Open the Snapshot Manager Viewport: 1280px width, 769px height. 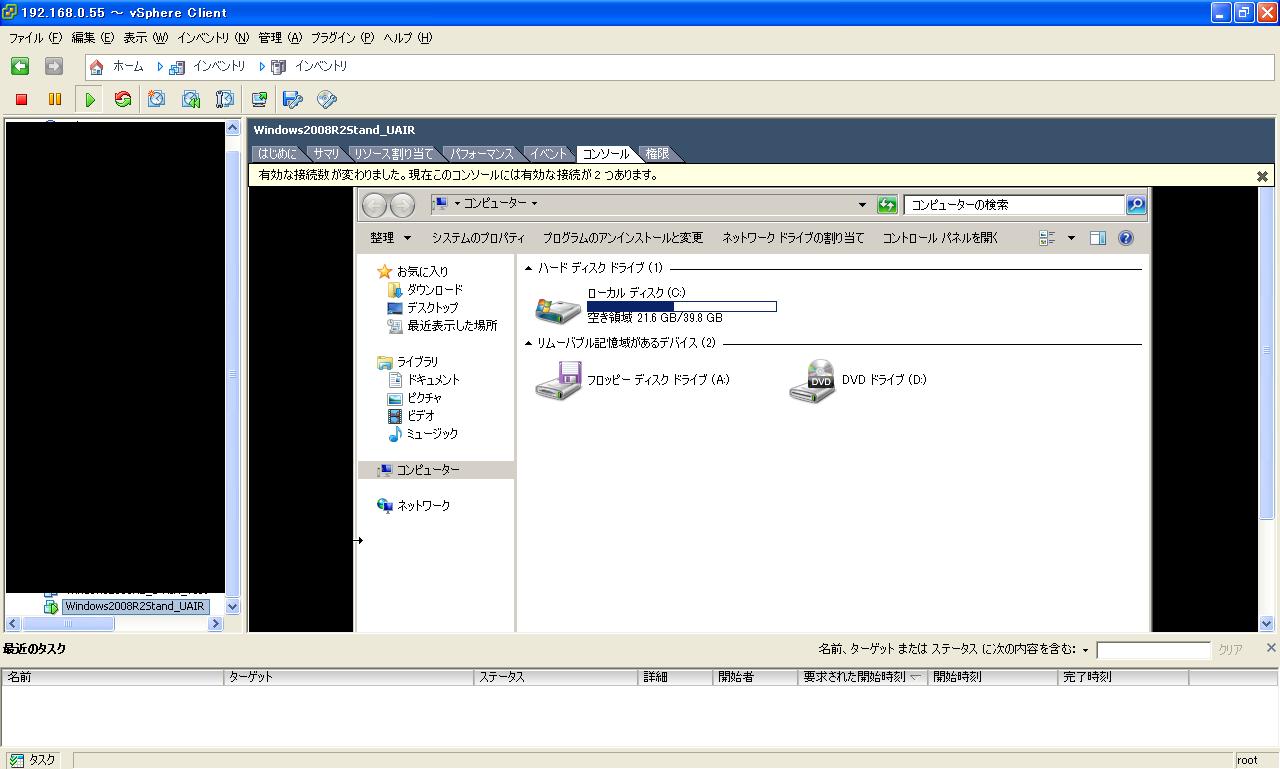tap(225, 99)
